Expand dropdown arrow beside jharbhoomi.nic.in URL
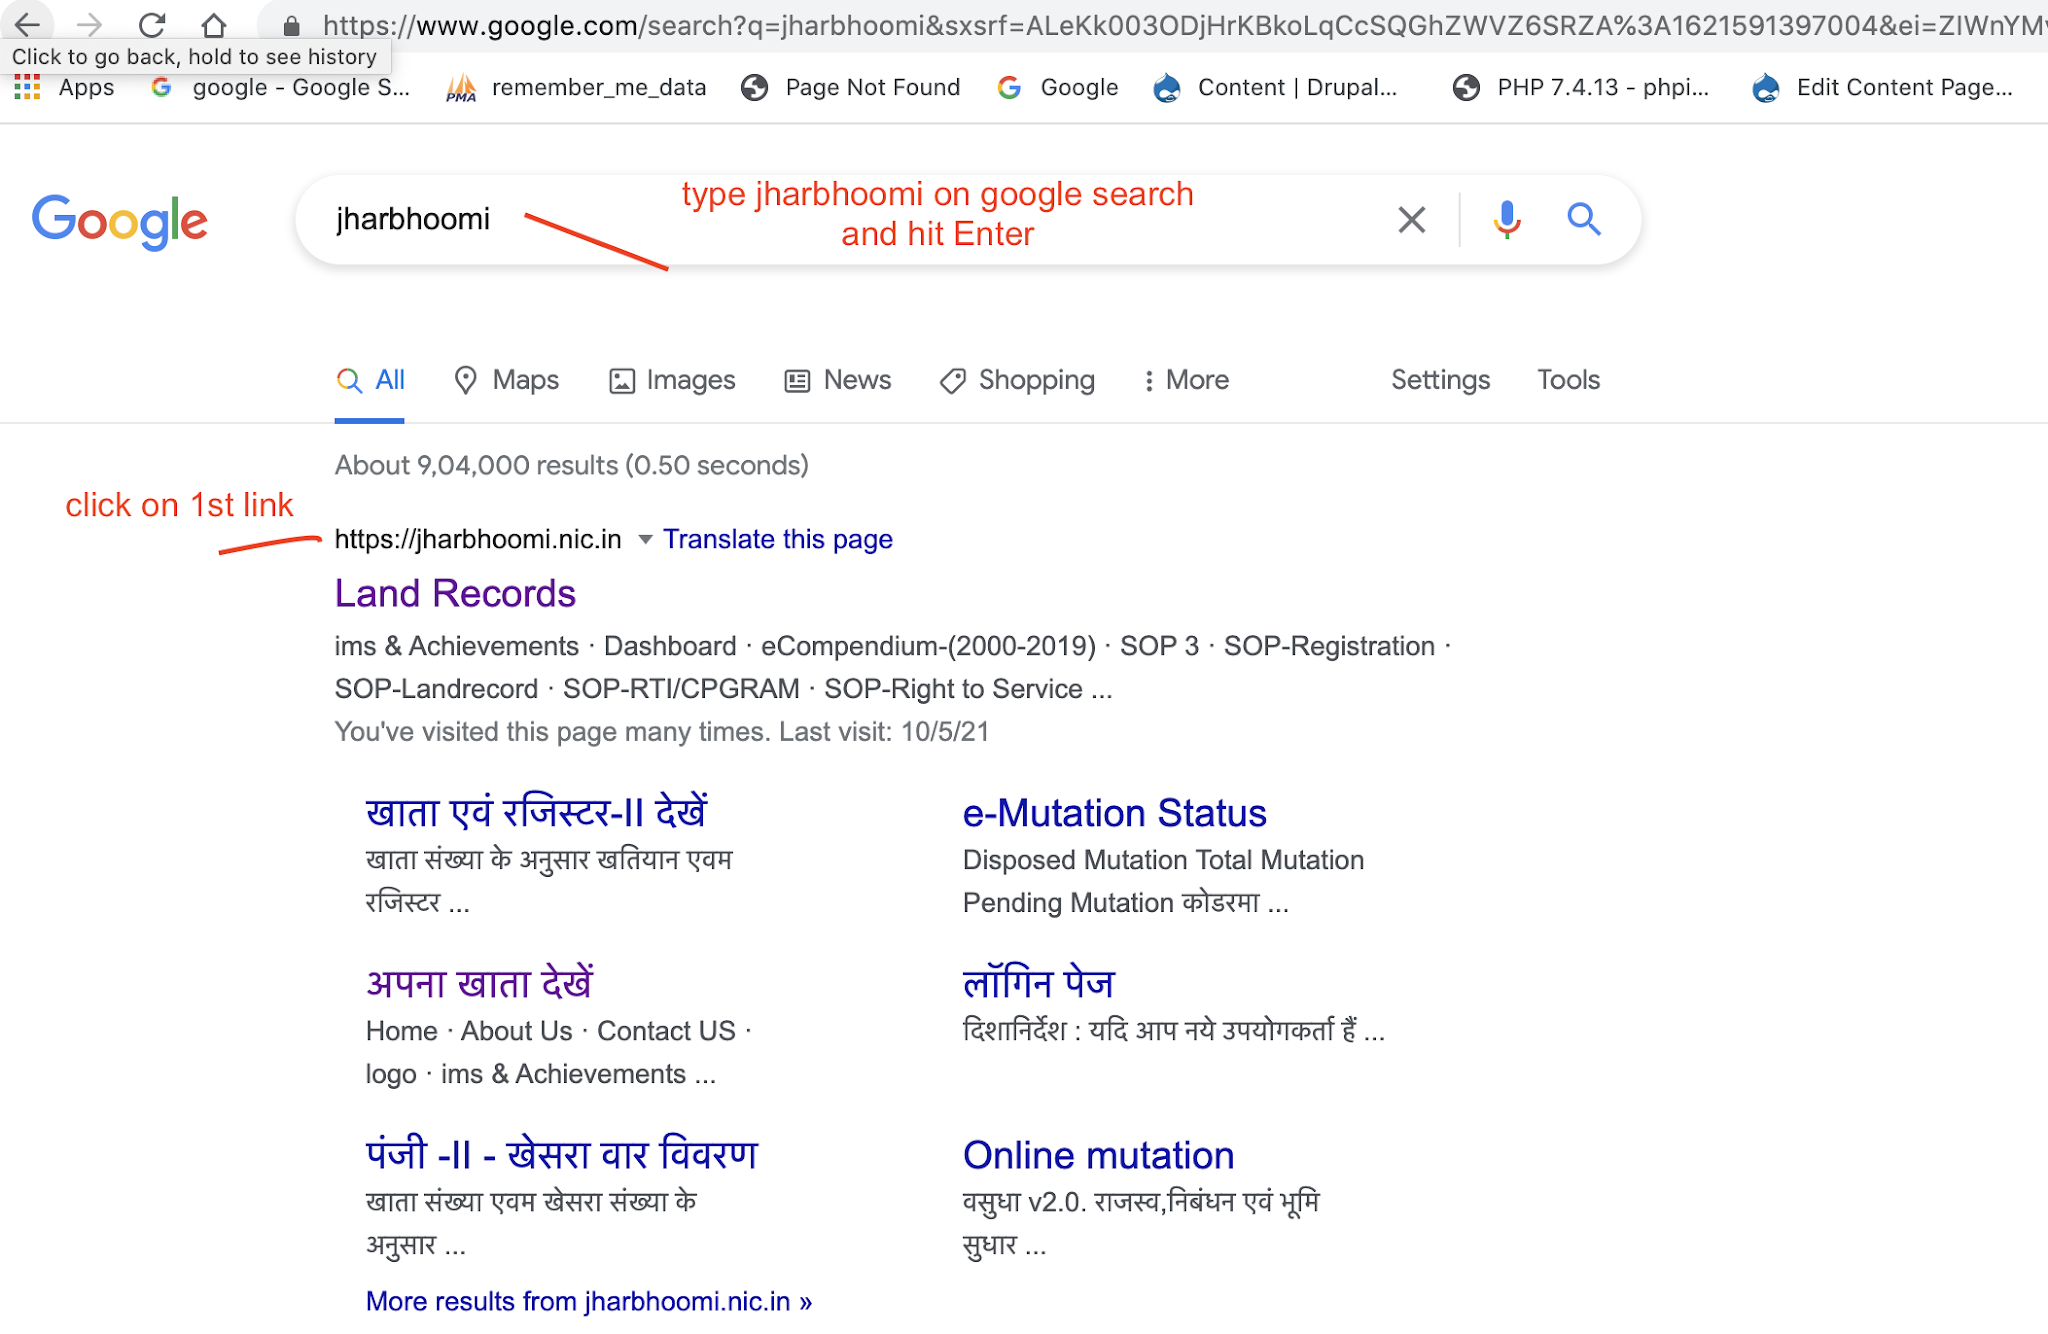This screenshot has width=2048, height=1334. pyautogui.click(x=646, y=540)
